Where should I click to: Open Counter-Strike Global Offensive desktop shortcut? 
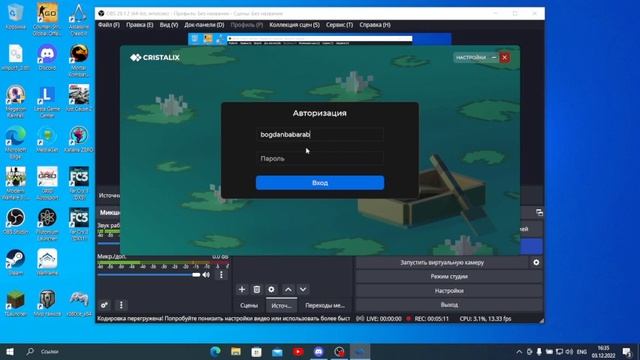[x=47, y=19]
